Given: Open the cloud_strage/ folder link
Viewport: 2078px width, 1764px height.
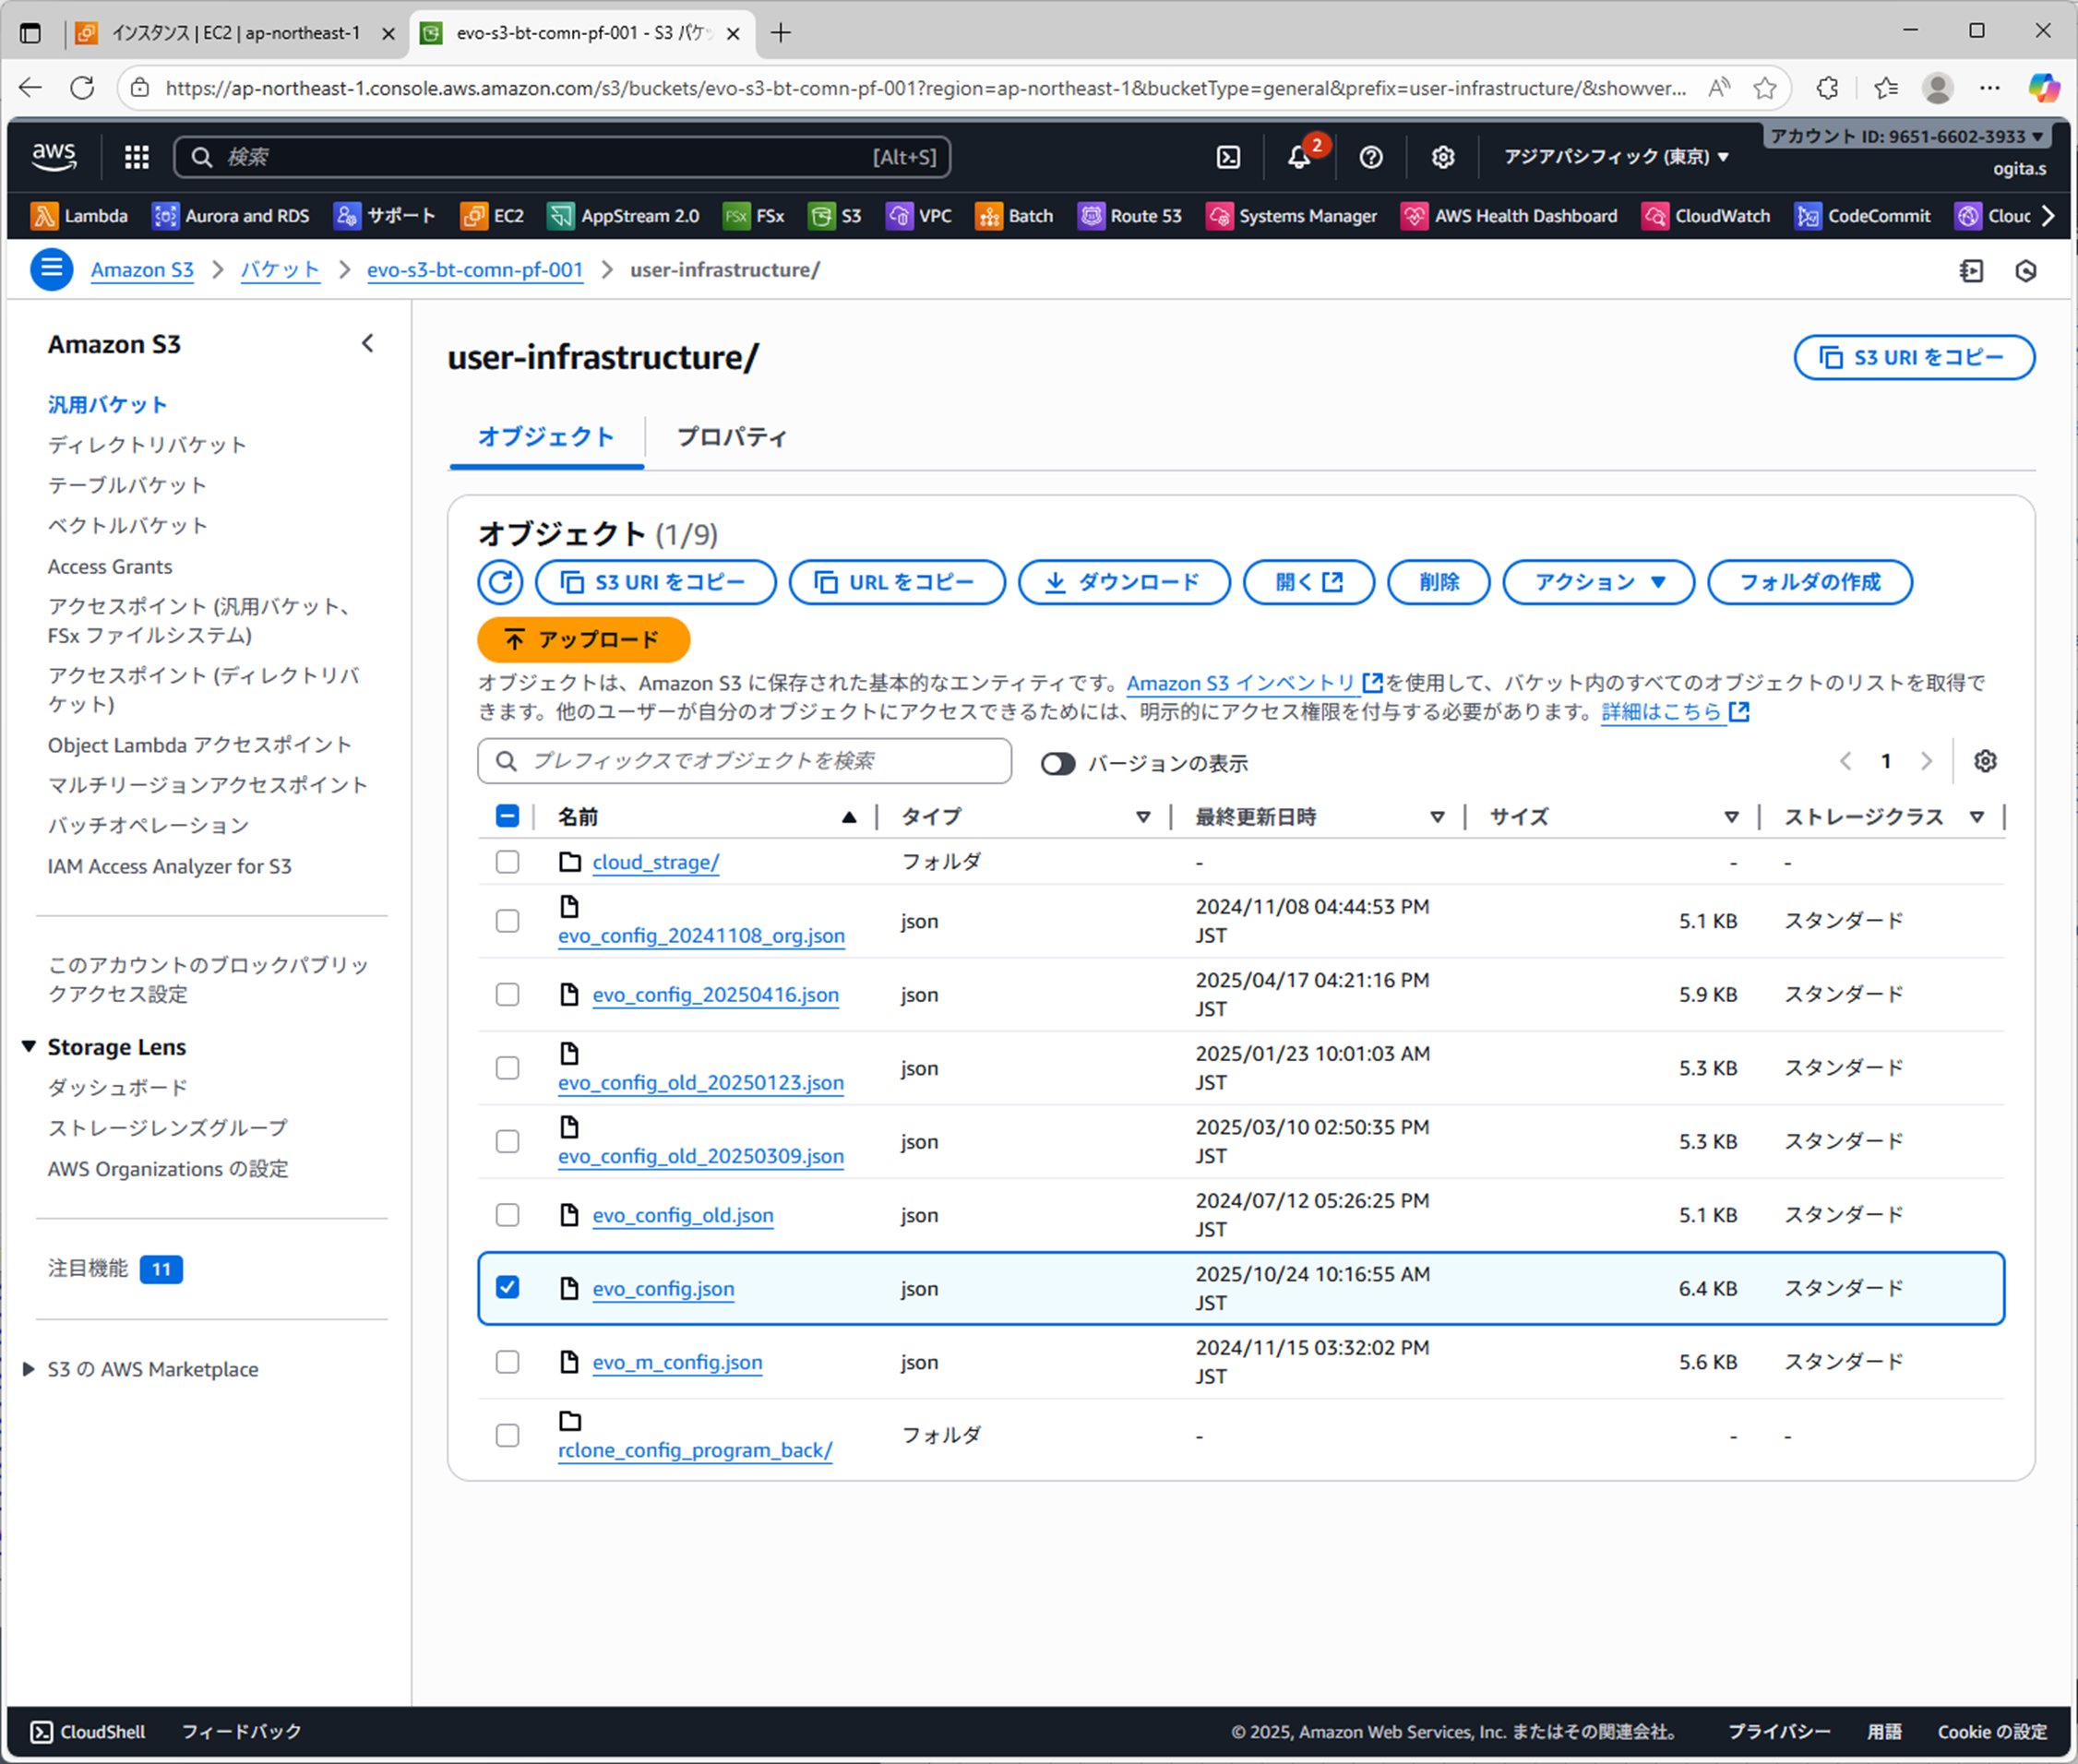Looking at the screenshot, I should (655, 862).
